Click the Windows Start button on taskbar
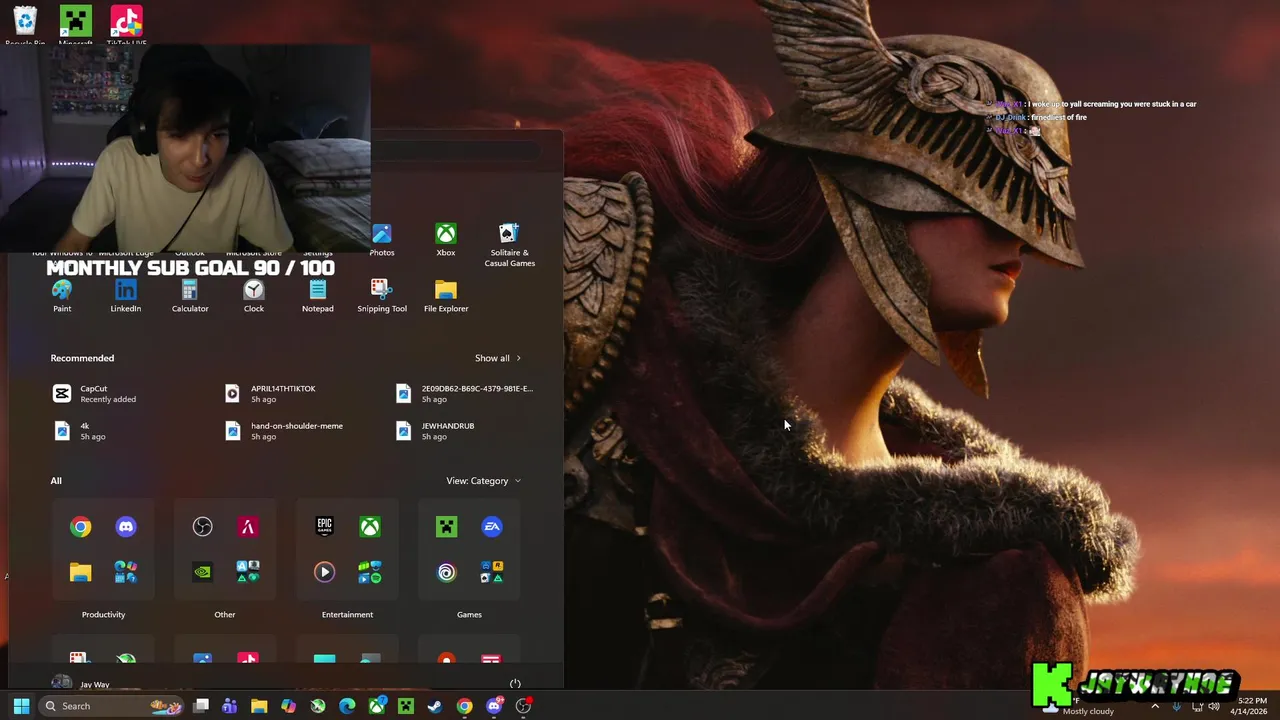Viewport: 1280px width, 720px height. 21,706
